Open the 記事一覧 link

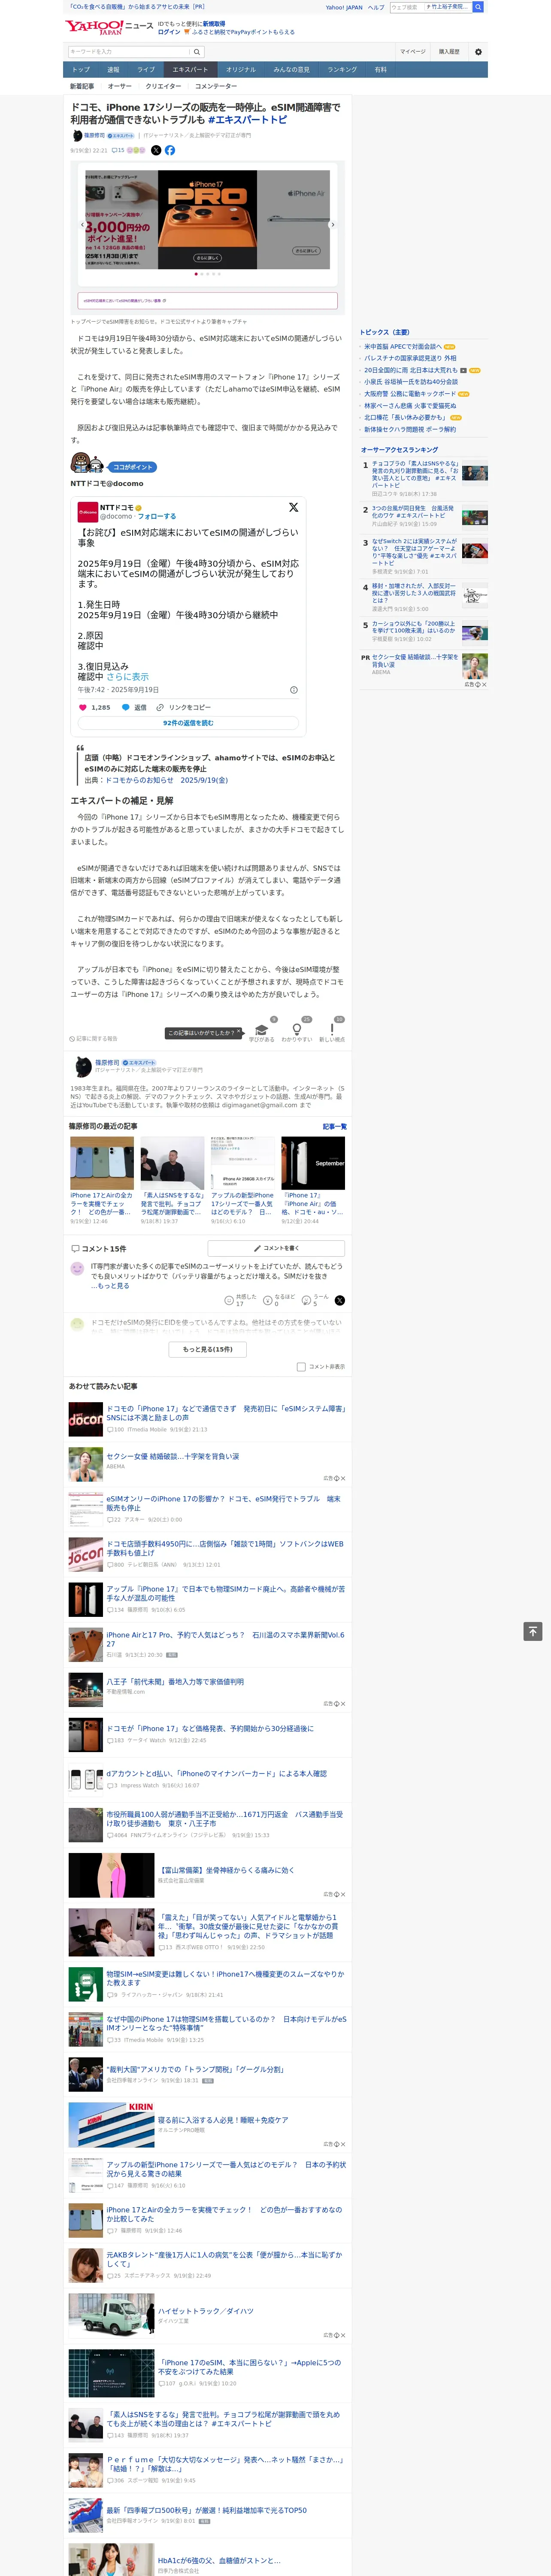(x=335, y=1126)
